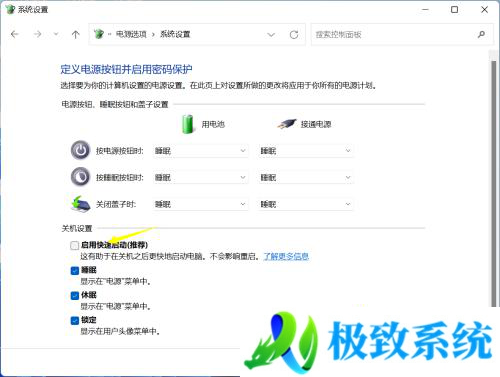Image resolution: width=500 pixels, height=377 pixels.
Task: Open plugged-in dropdown for 按睡眠按钮时
Action: [x=306, y=177]
